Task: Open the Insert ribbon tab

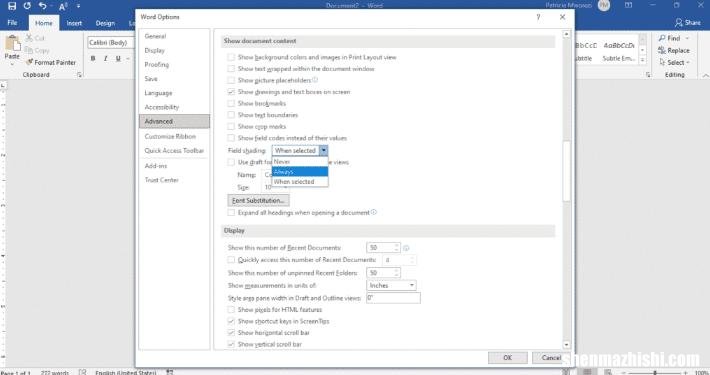Action: (x=74, y=23)
